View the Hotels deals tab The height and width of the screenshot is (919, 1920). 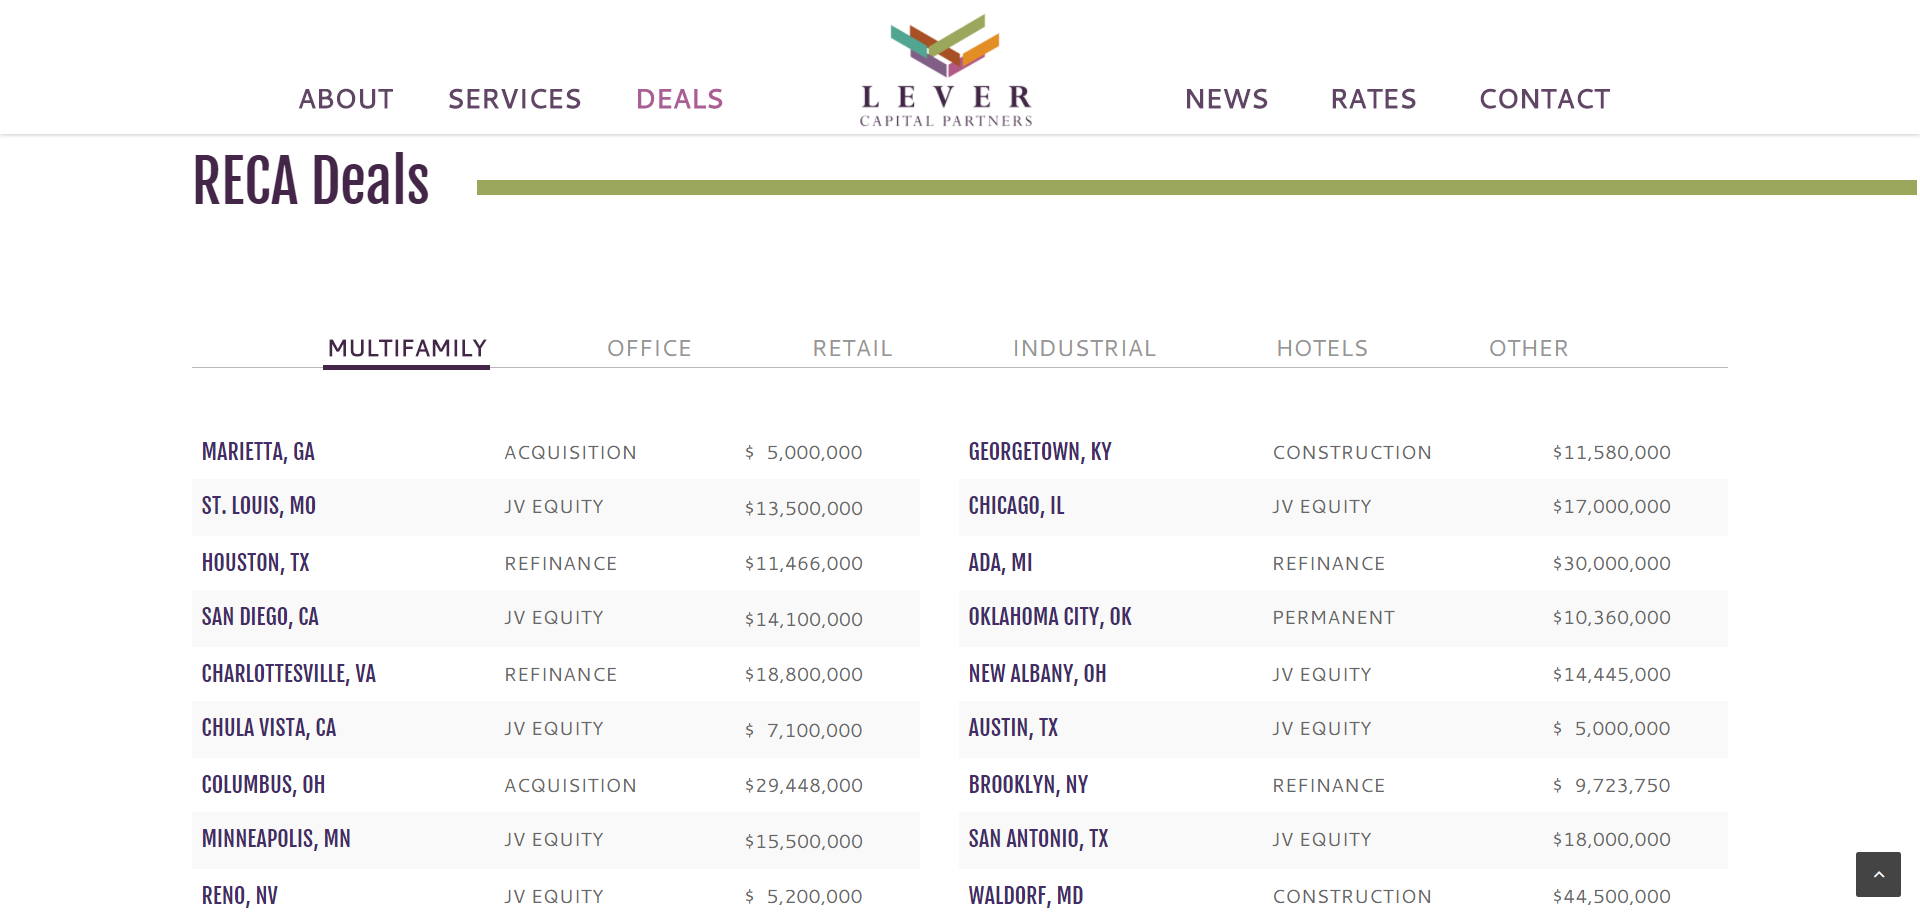click(1322, 348)
